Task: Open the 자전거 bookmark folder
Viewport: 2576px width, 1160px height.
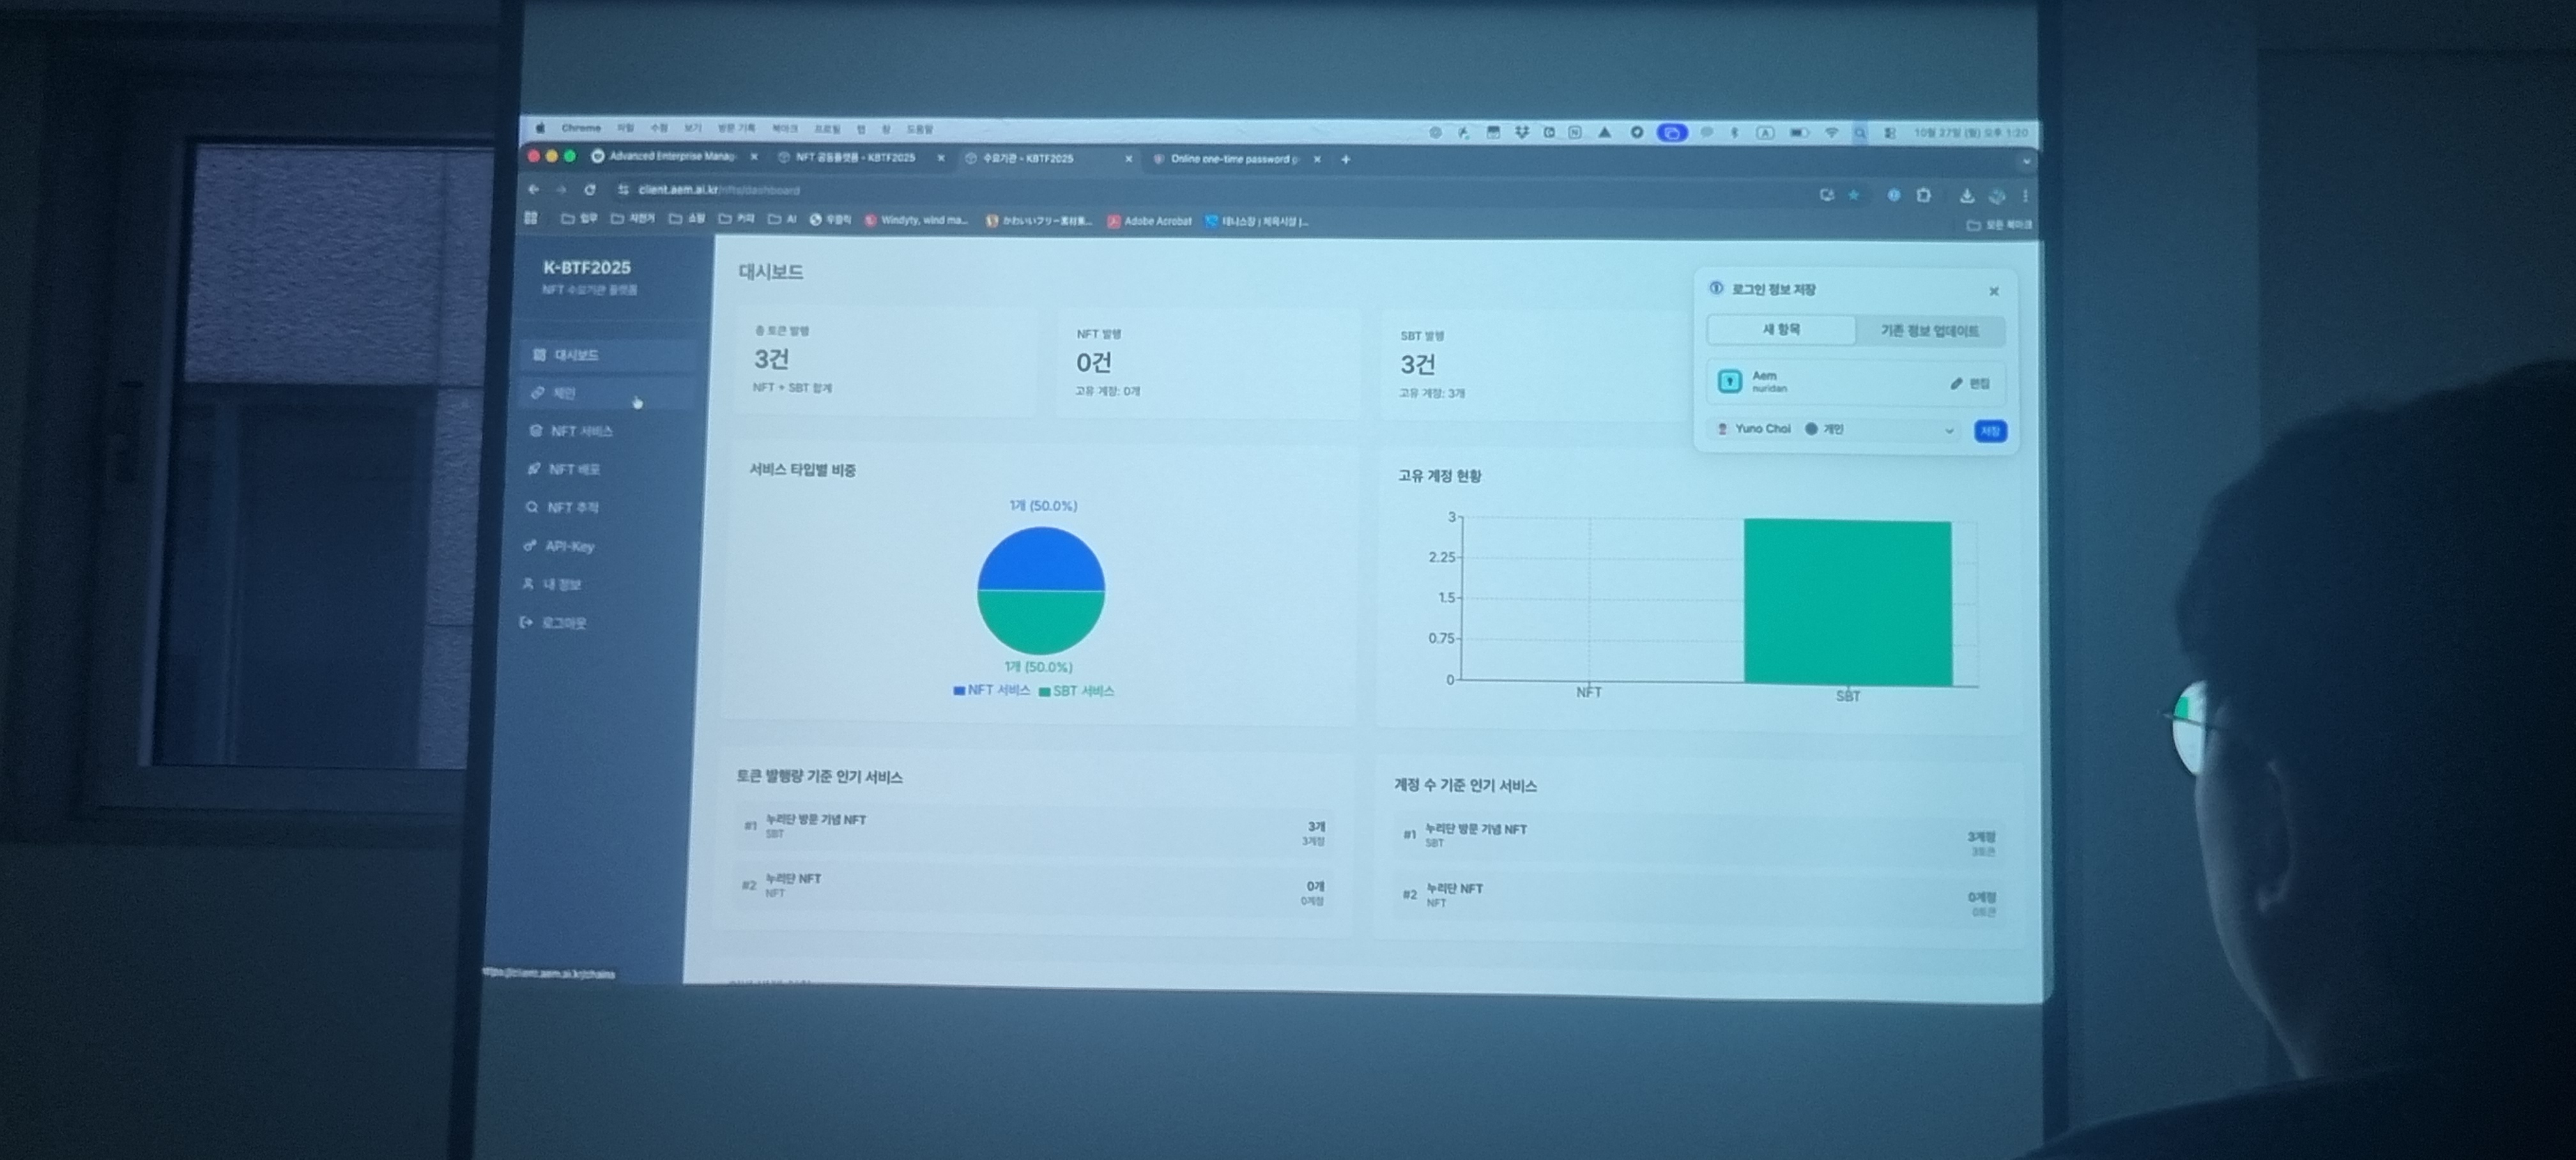Action: point(633,218)
